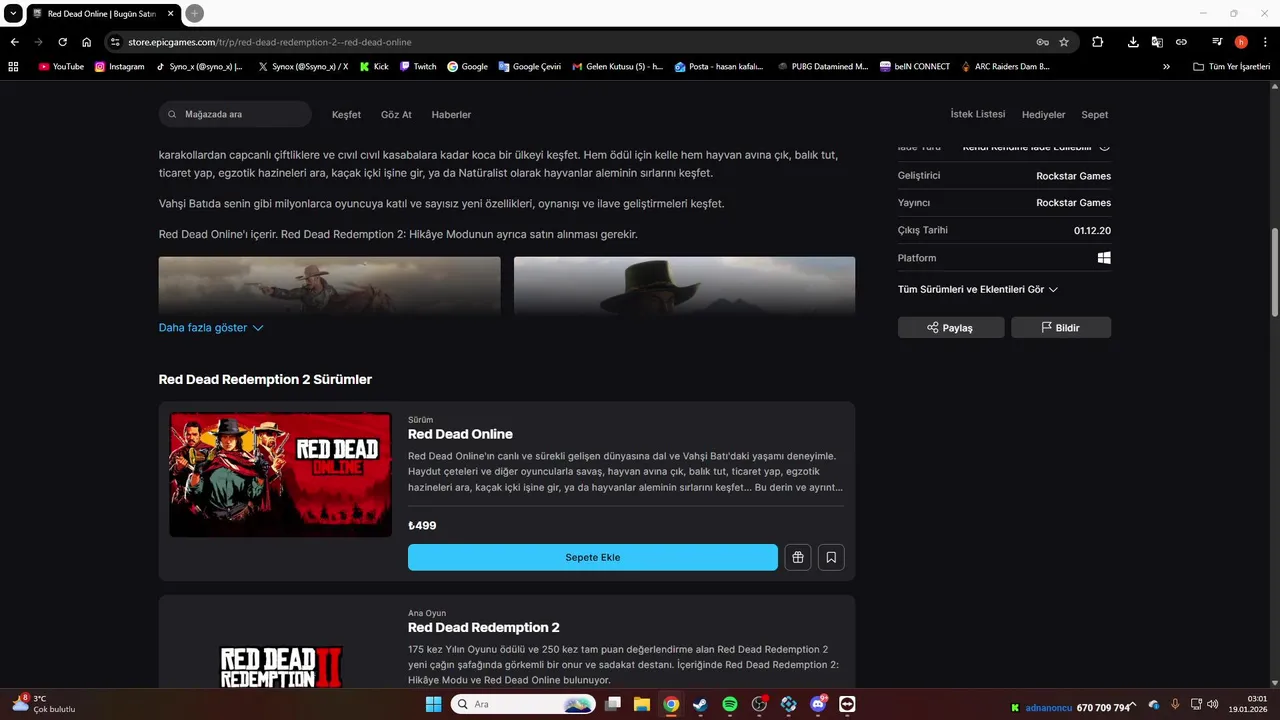Open File Explorer from the taskbar
Image resolution: width=1280 pixels, height=720 pixels.
click(x=642, y=704)
